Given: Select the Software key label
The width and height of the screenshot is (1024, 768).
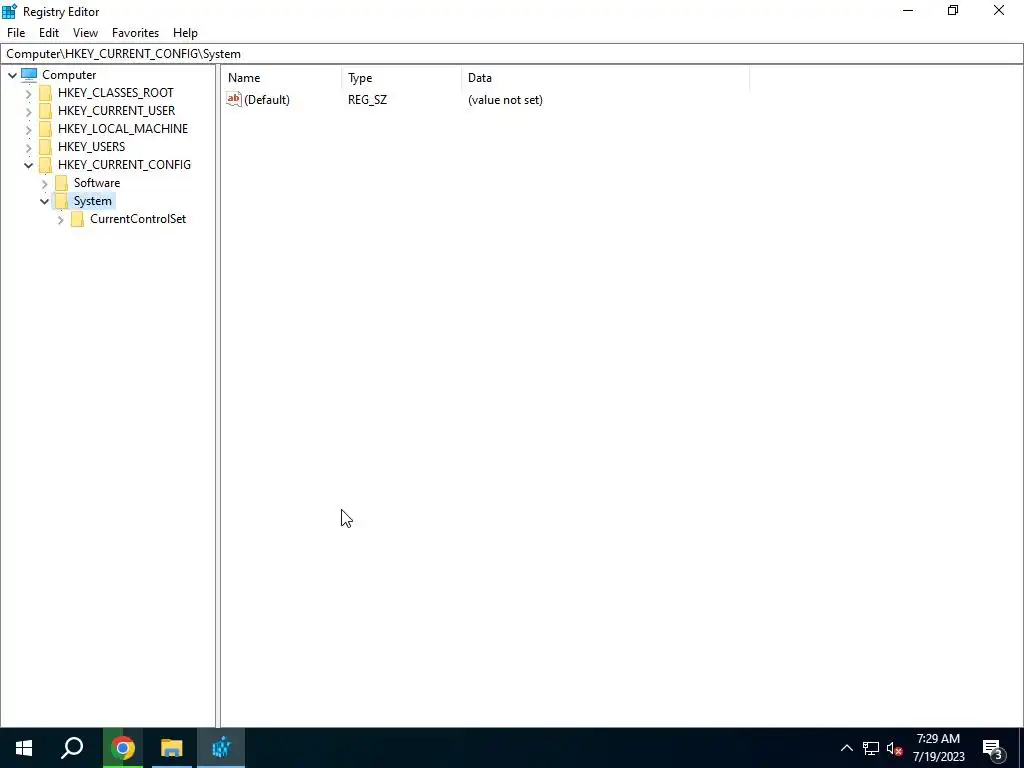Looking at the screenshot, I should point(97,183).
